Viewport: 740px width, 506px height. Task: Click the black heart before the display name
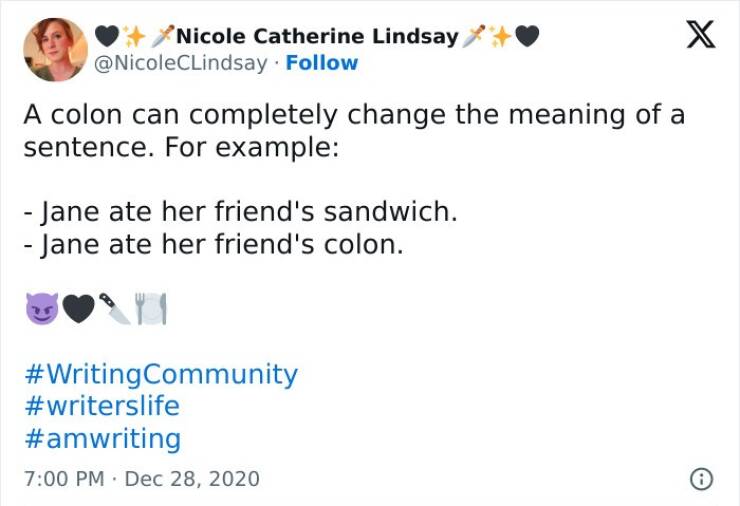pyautogui.click(x=106, y=37)
